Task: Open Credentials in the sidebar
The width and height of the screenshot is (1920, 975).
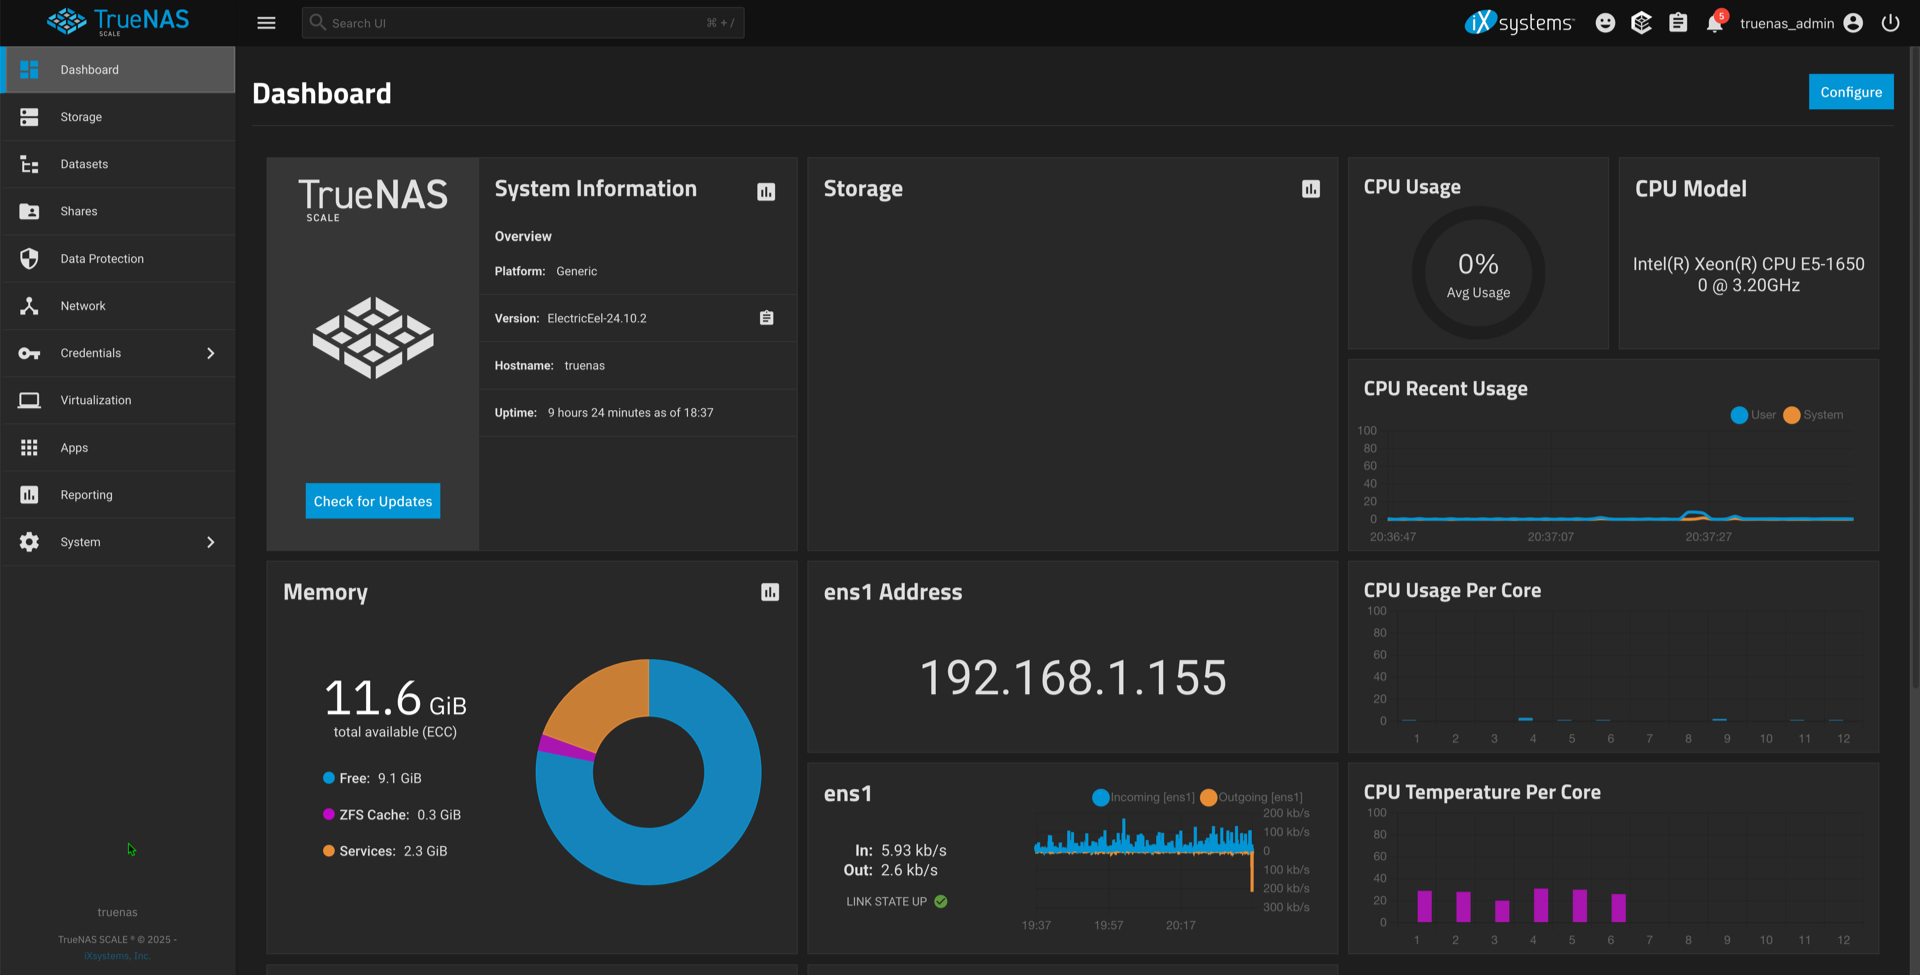Action: pos(118,353)
